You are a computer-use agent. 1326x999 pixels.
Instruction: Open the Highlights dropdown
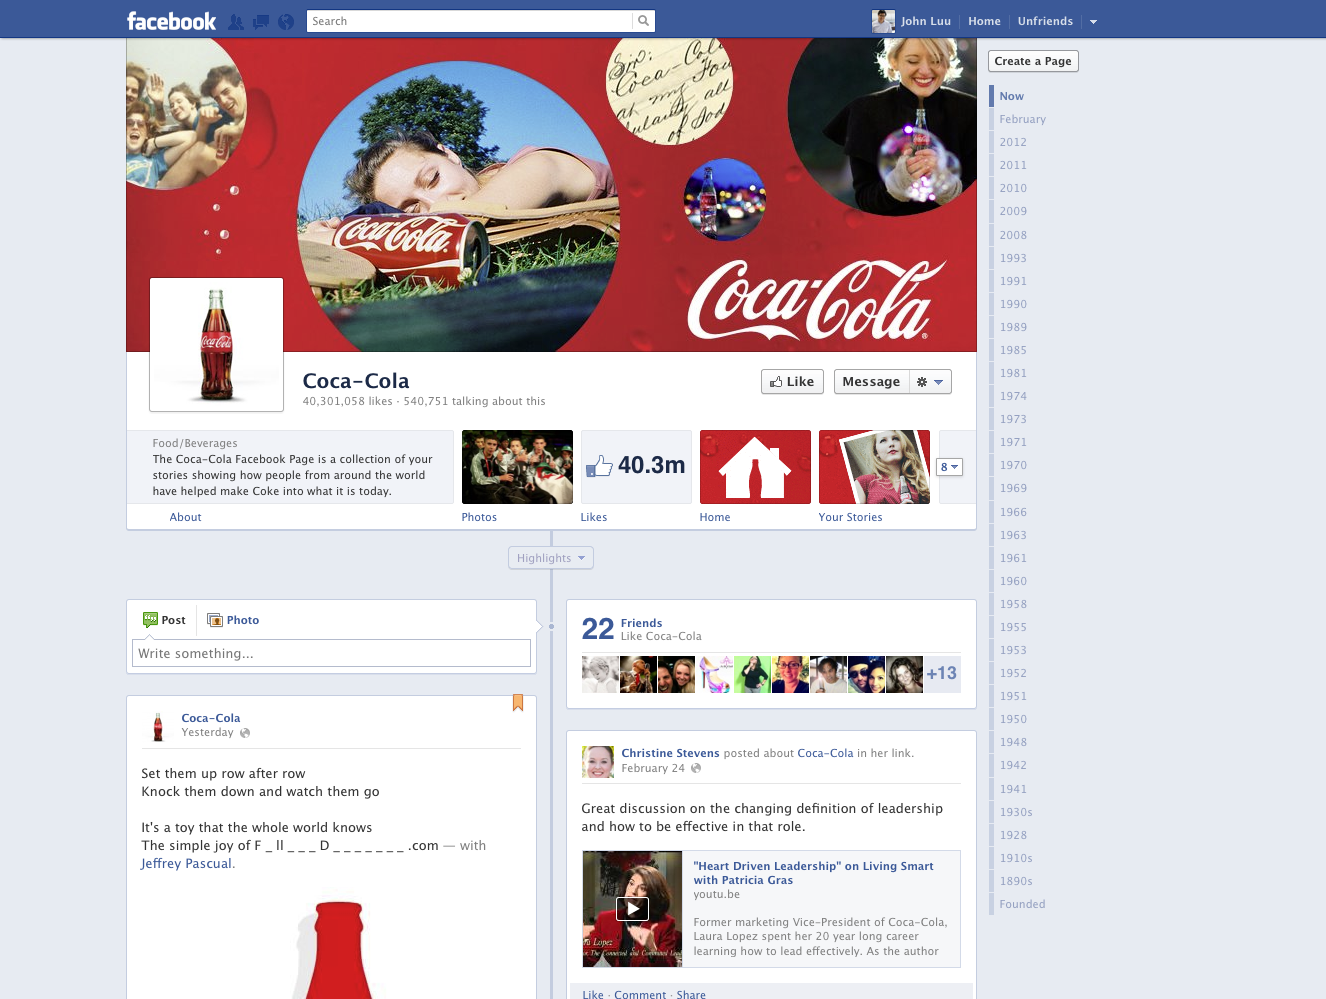[551, 558]
